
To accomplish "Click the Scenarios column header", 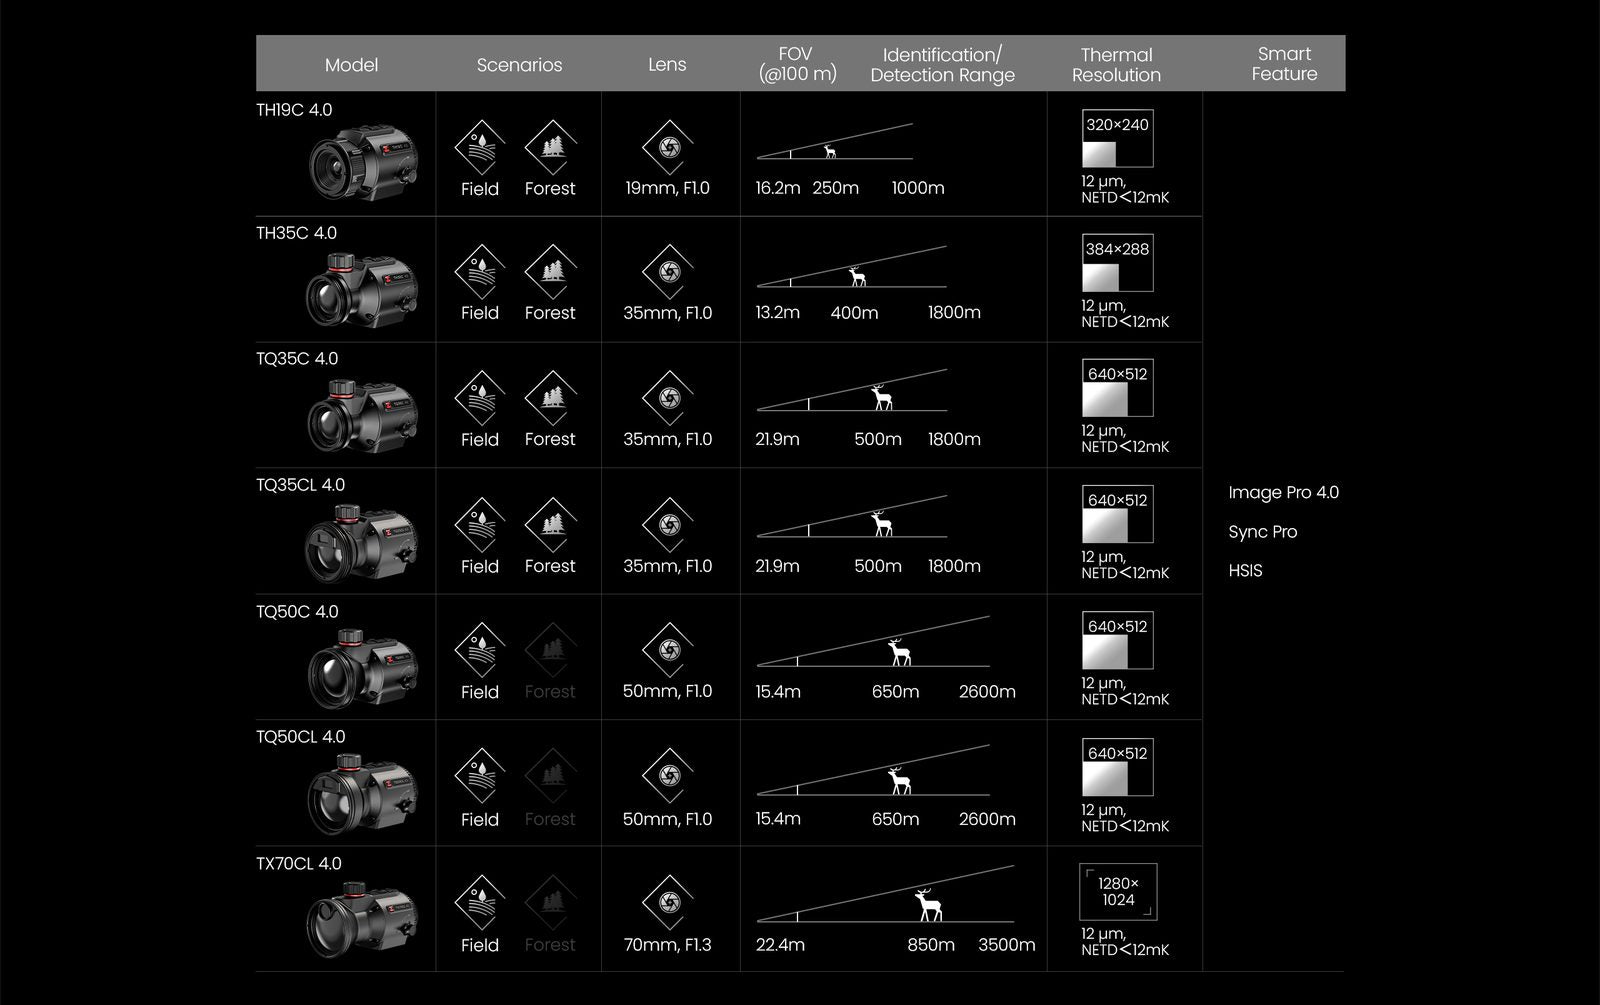I will point(519,65).
